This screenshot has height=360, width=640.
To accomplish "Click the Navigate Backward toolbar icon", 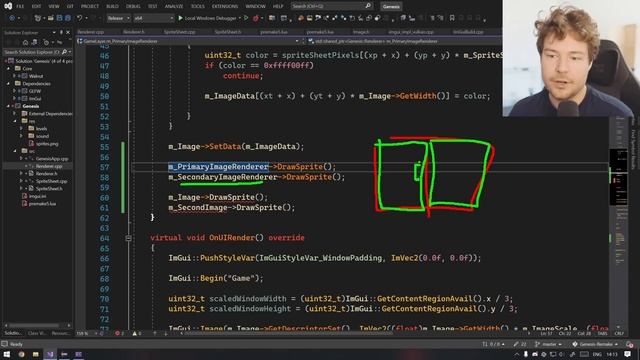I will 12,18.
